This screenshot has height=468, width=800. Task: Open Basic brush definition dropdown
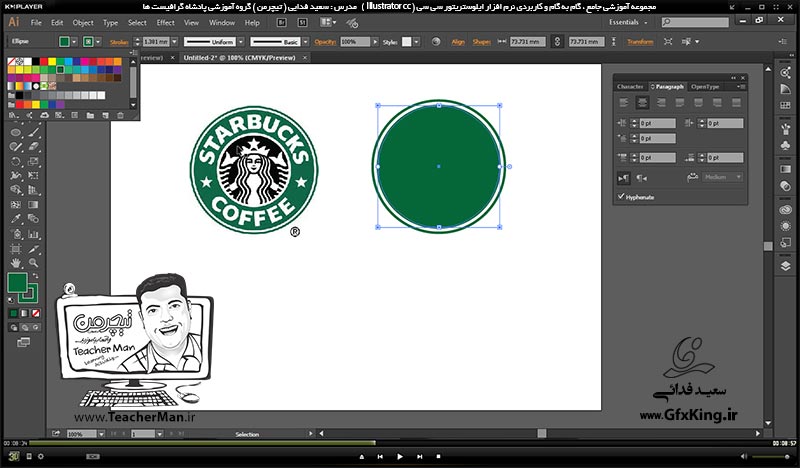[x=305, y=42]
